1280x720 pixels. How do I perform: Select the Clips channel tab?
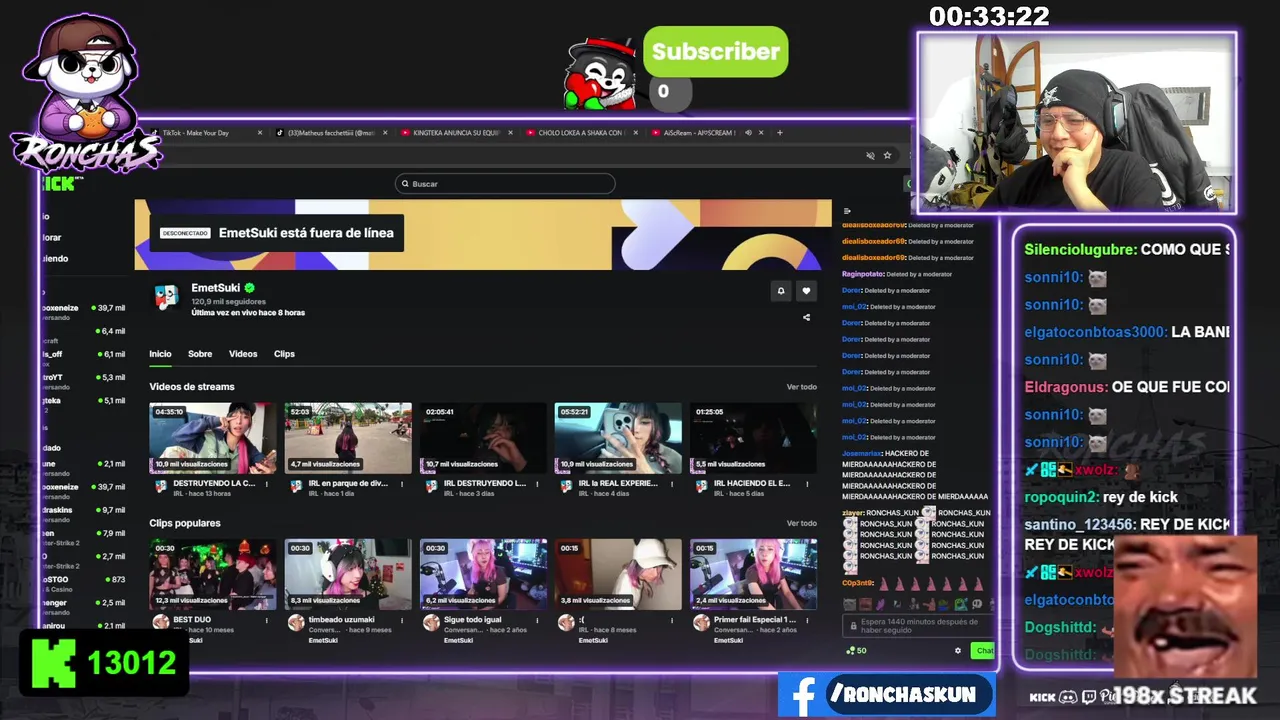[x=284, y=354]
